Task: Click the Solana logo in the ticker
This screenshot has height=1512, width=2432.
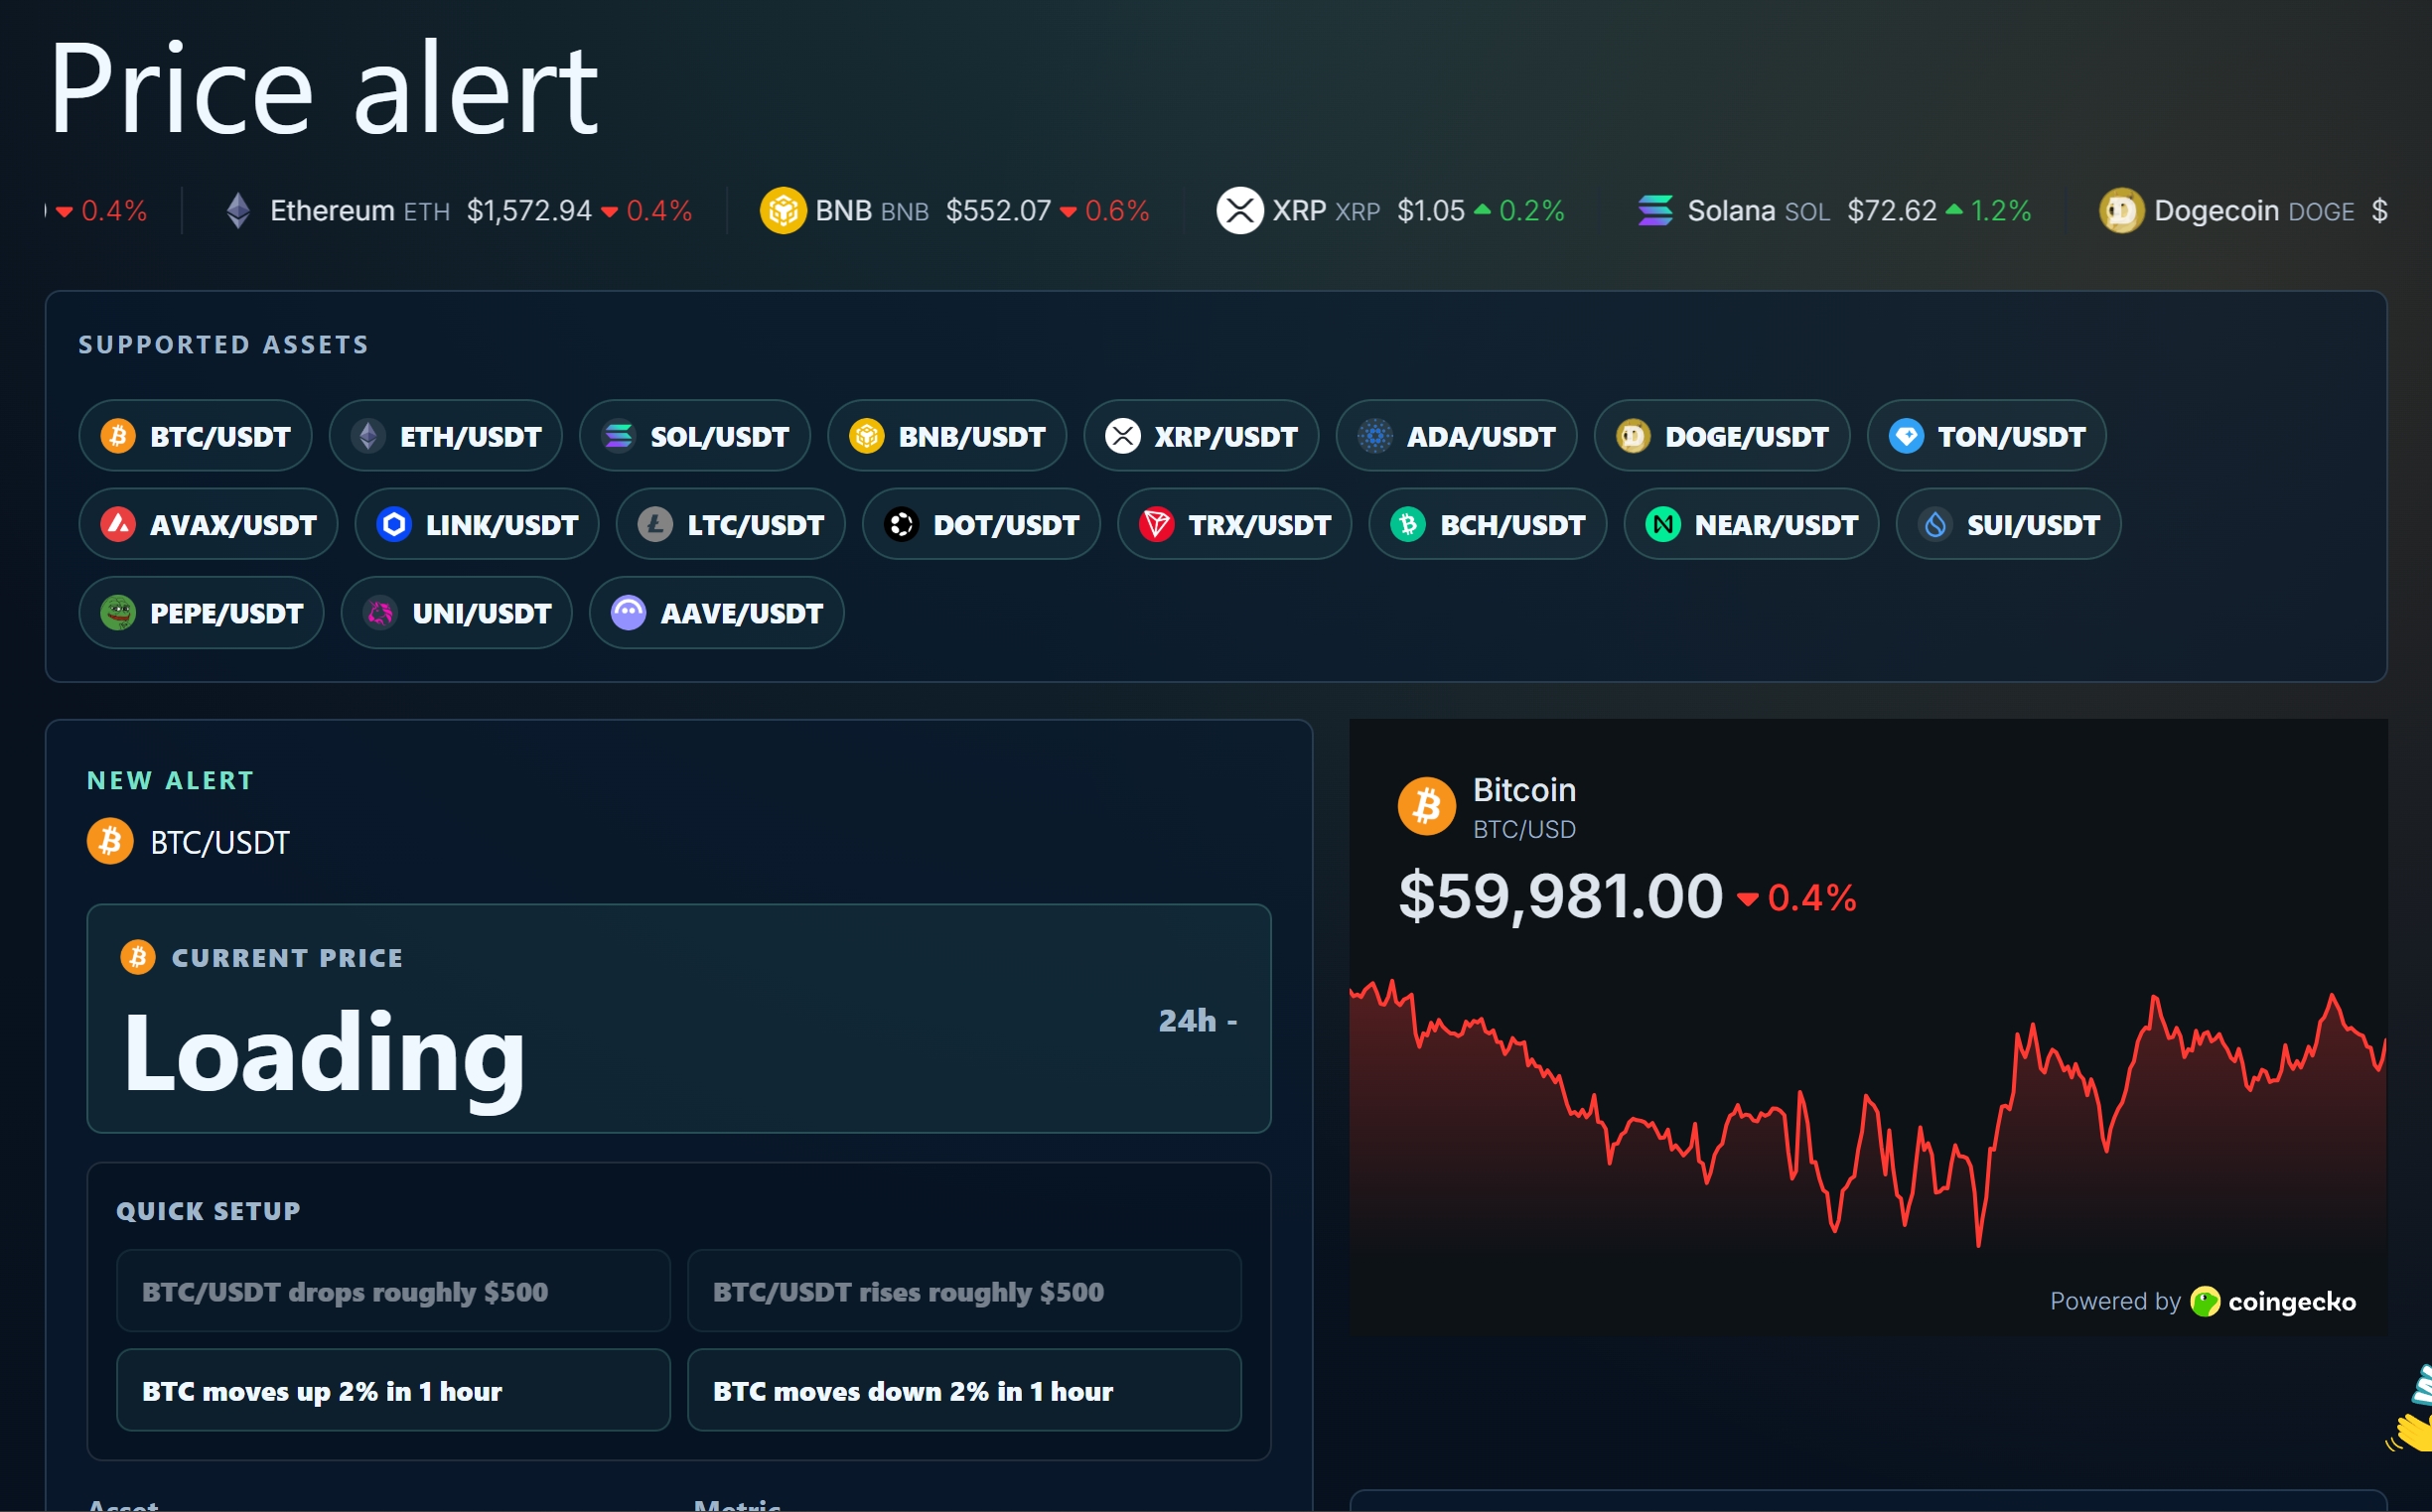Action: coord(1656,211)
